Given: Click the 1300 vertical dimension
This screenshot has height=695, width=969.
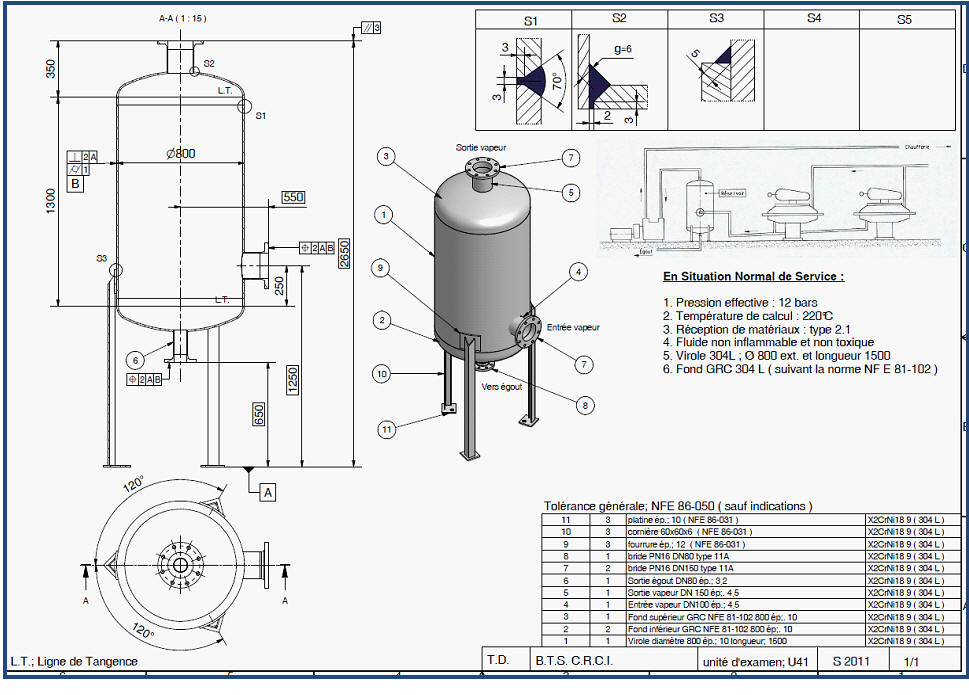Looking at the screenshot, I should point(51,201).
